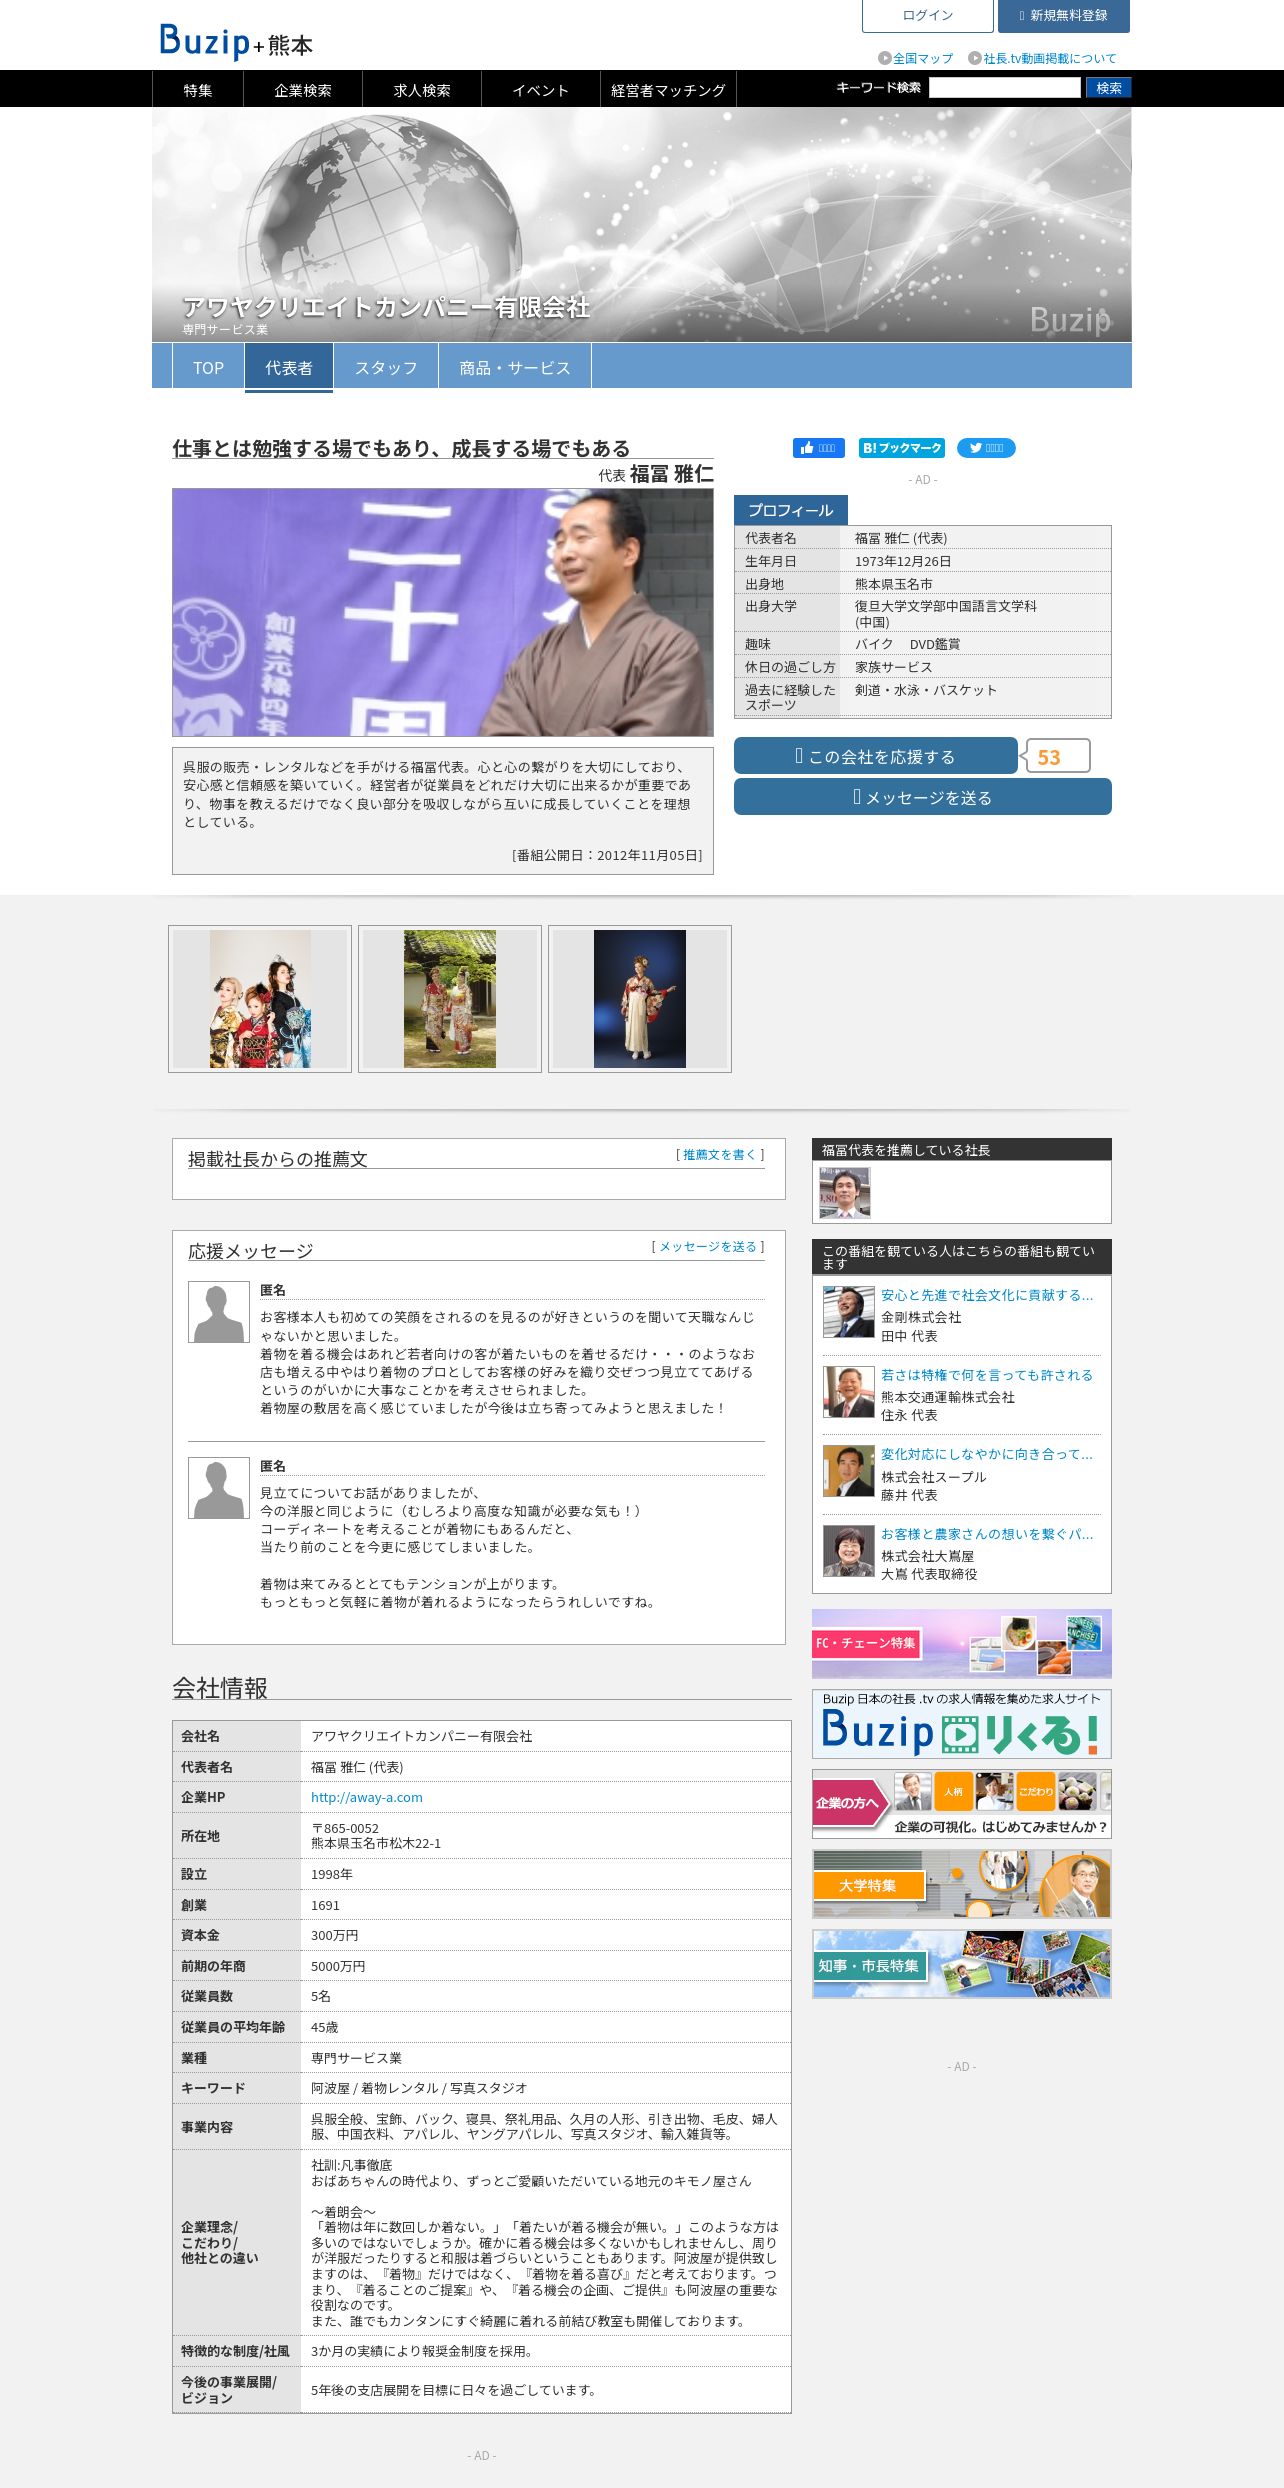Screen dimensions: 1284x2488
Task: Click the 会社情報 section heading
Action: click(x=220, y=1688)
